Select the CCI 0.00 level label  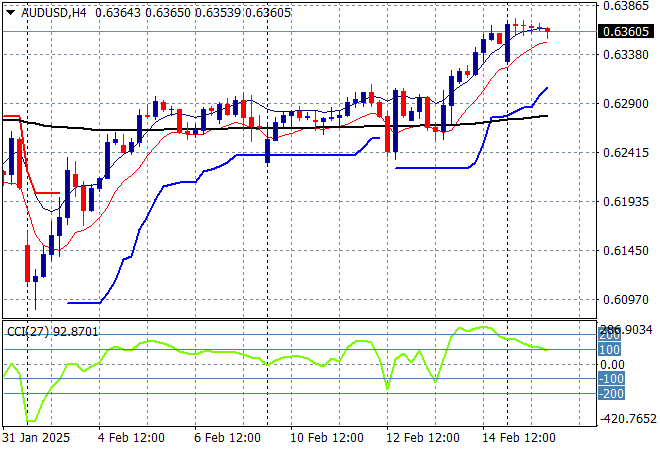tap(612, 365)
